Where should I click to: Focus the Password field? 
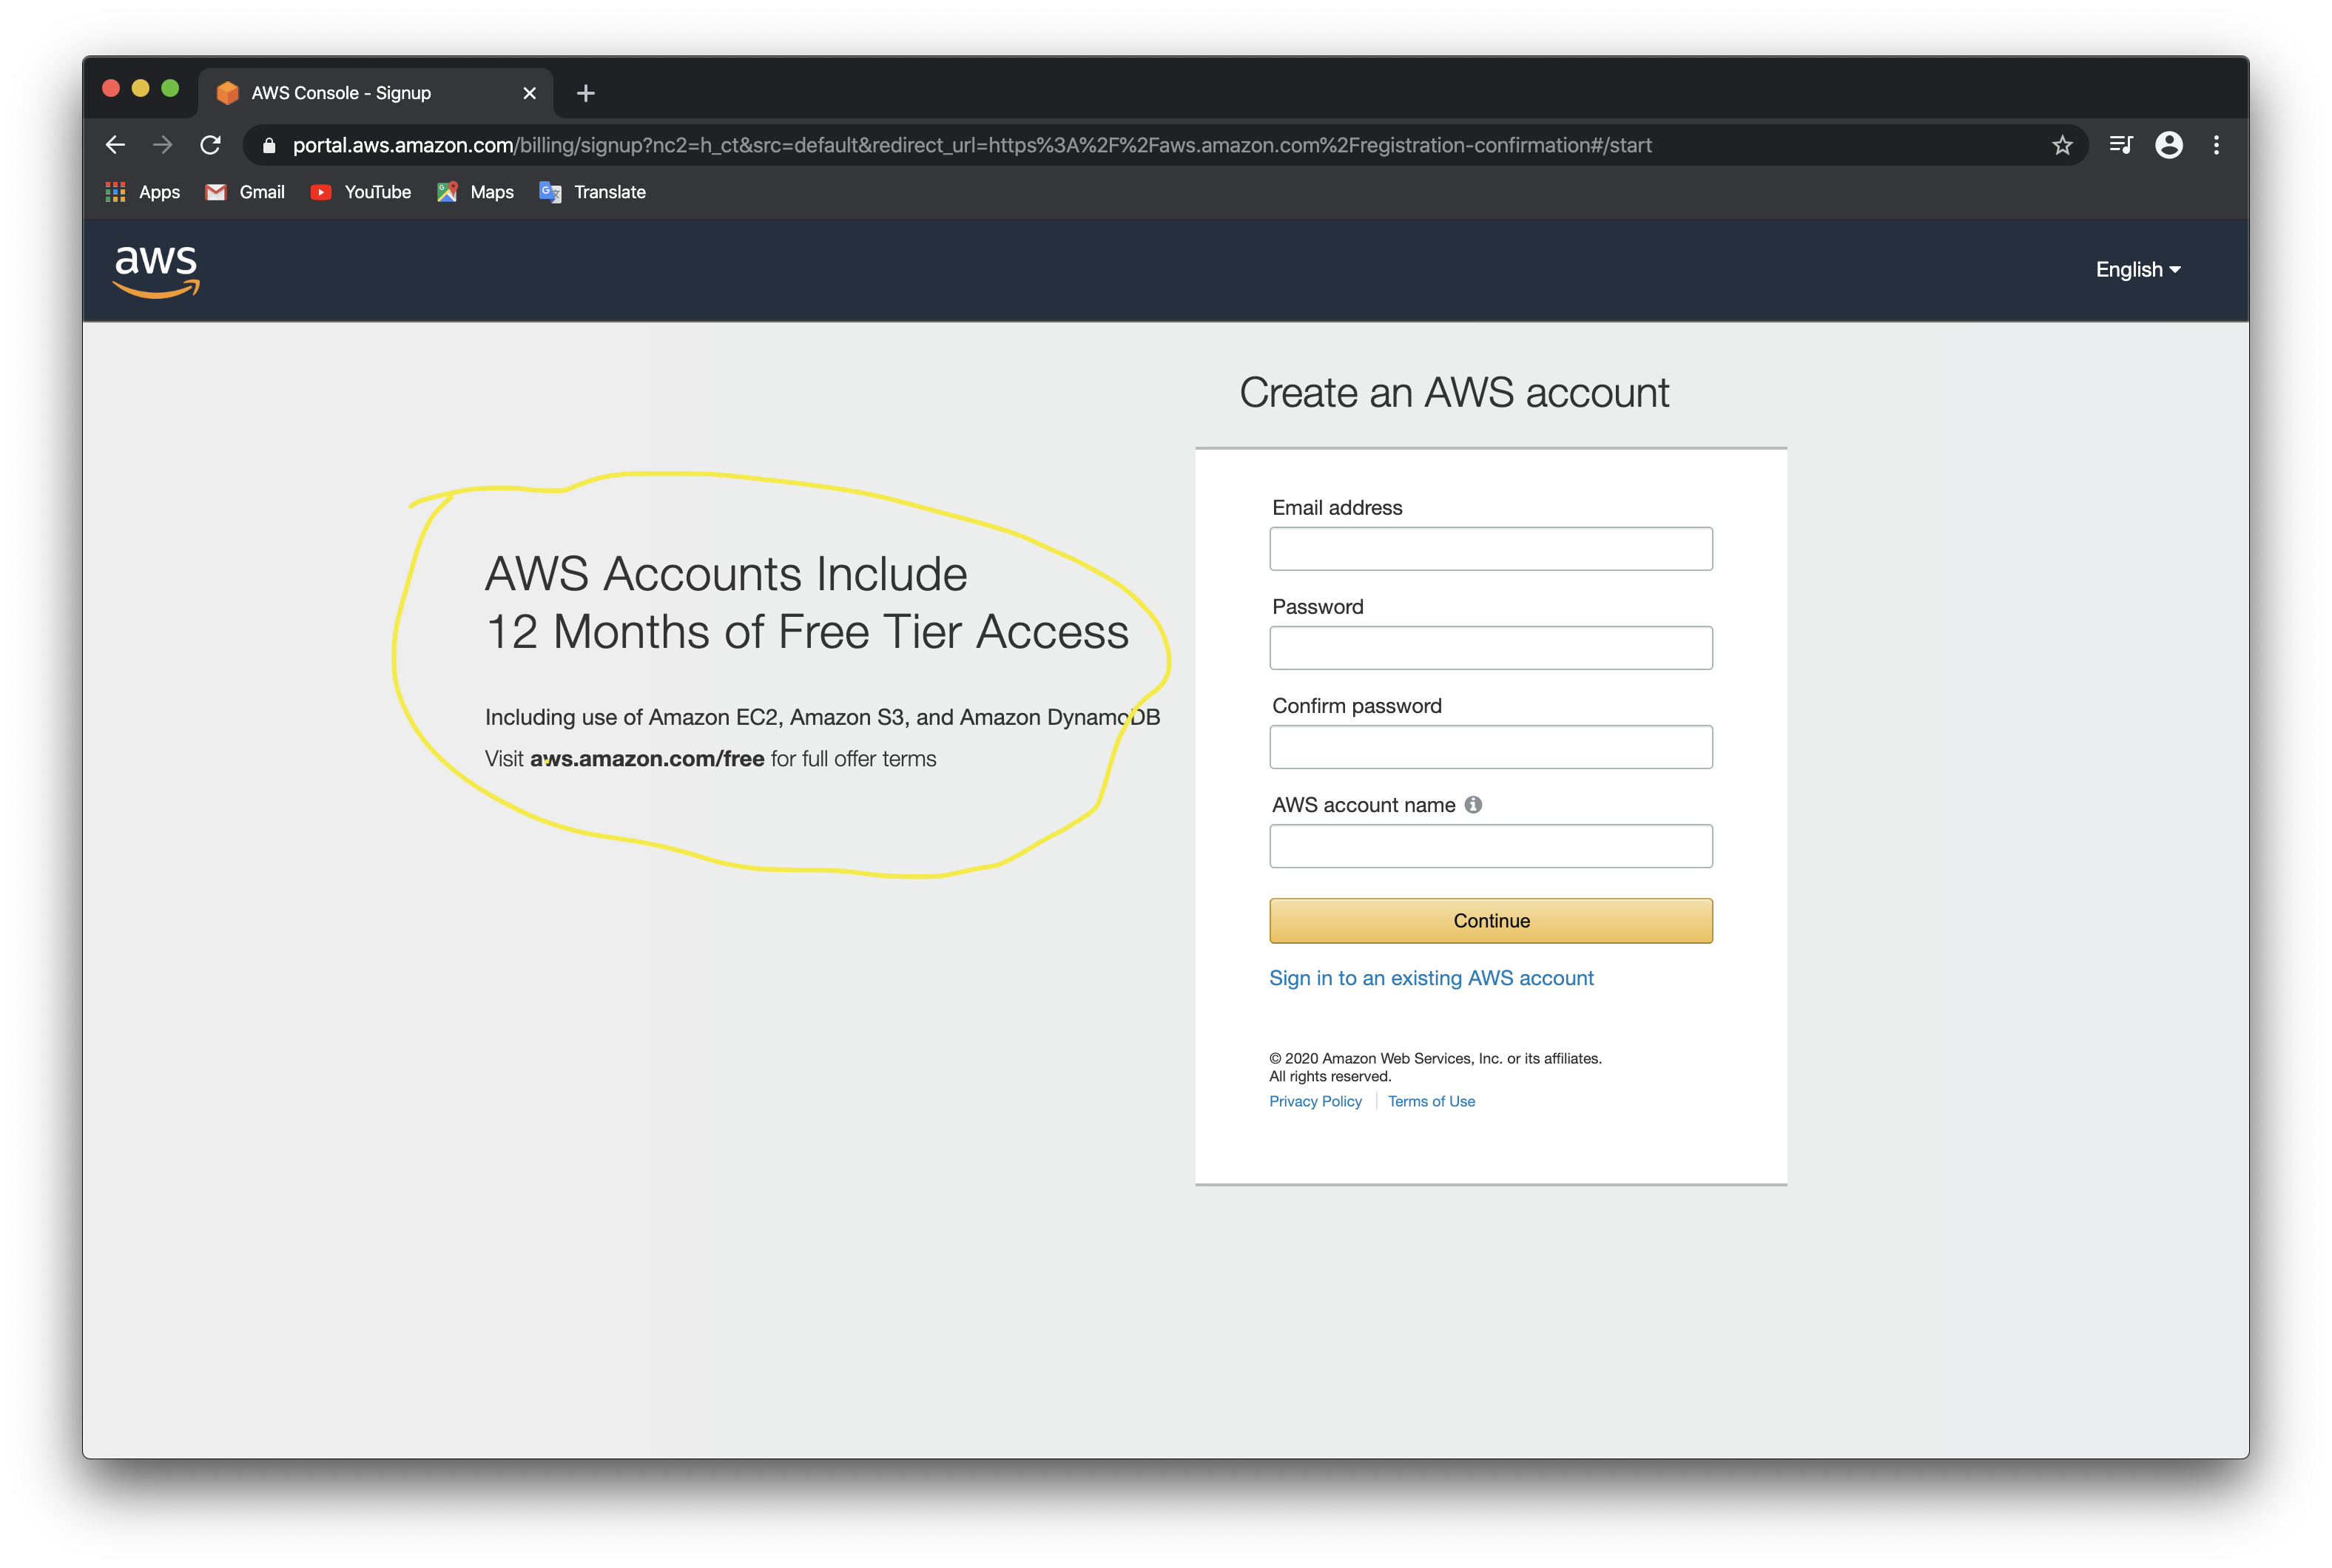click(1491, 647)
